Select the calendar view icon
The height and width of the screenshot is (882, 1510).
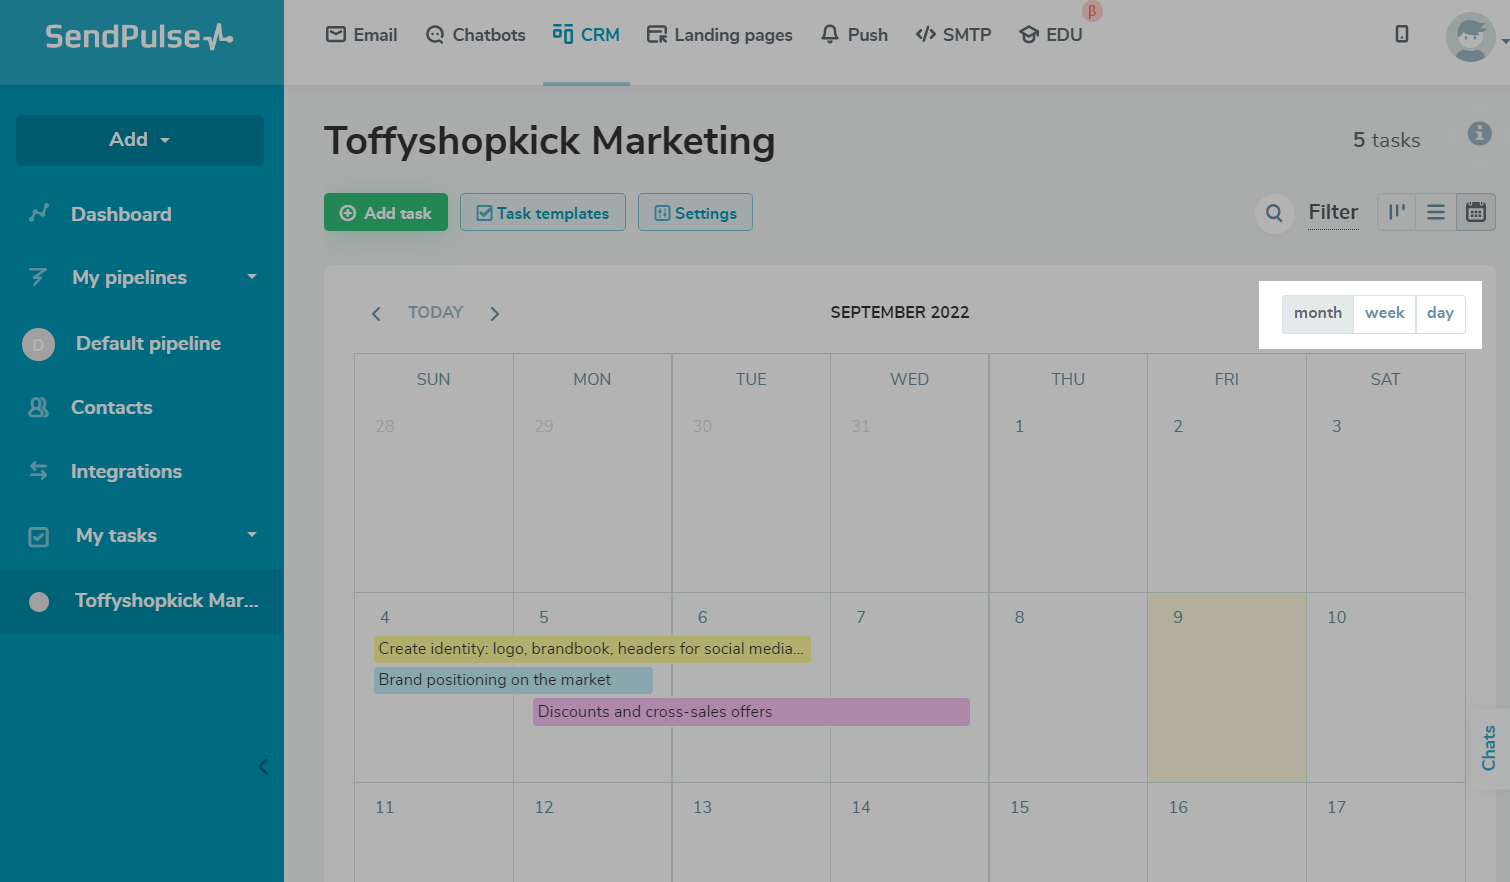click(x=1476, y=212)
